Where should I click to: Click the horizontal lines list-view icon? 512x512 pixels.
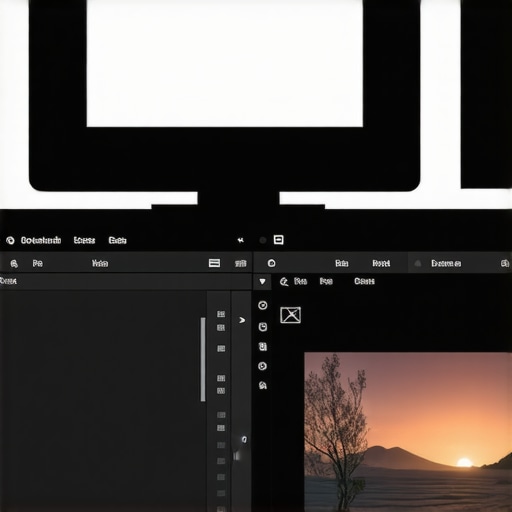pyautogui.click(x=214, y=263)
